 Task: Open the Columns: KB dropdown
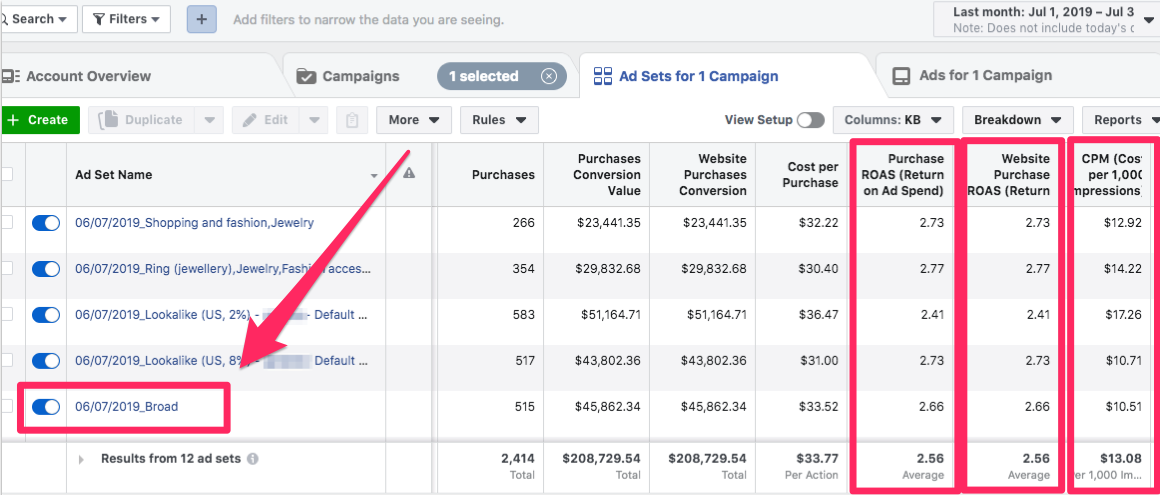(x=892, y=120)
